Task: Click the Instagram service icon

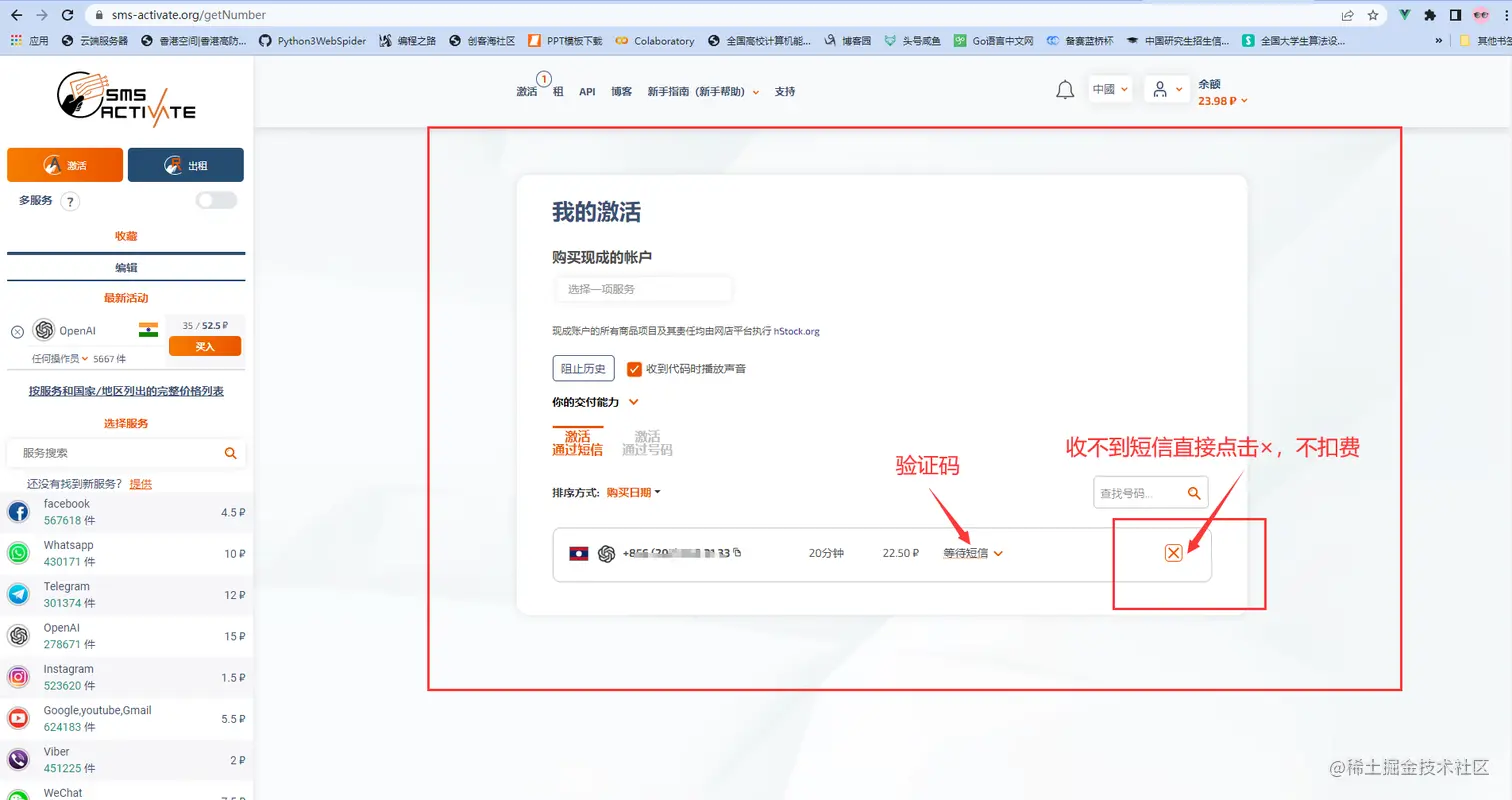Action: [x=17, y=677]
